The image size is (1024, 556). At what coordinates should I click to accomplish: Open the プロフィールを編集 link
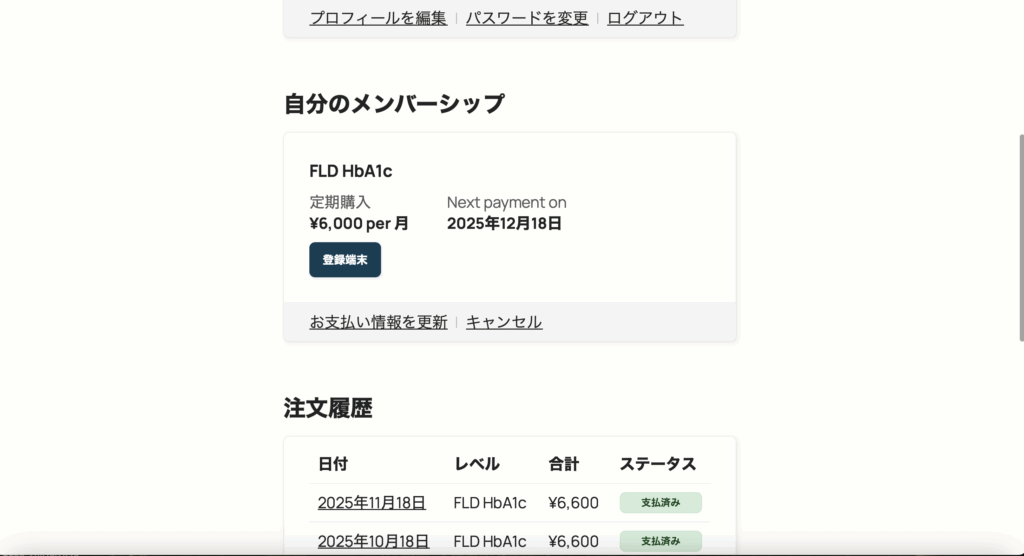point(378,18)
